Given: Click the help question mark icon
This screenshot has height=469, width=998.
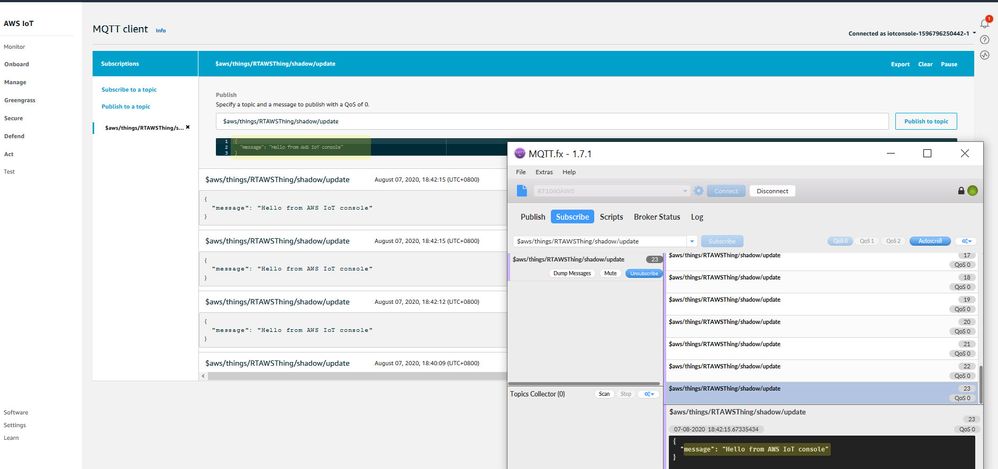Looking at the screenshot, I should click(x=985, y=40).
